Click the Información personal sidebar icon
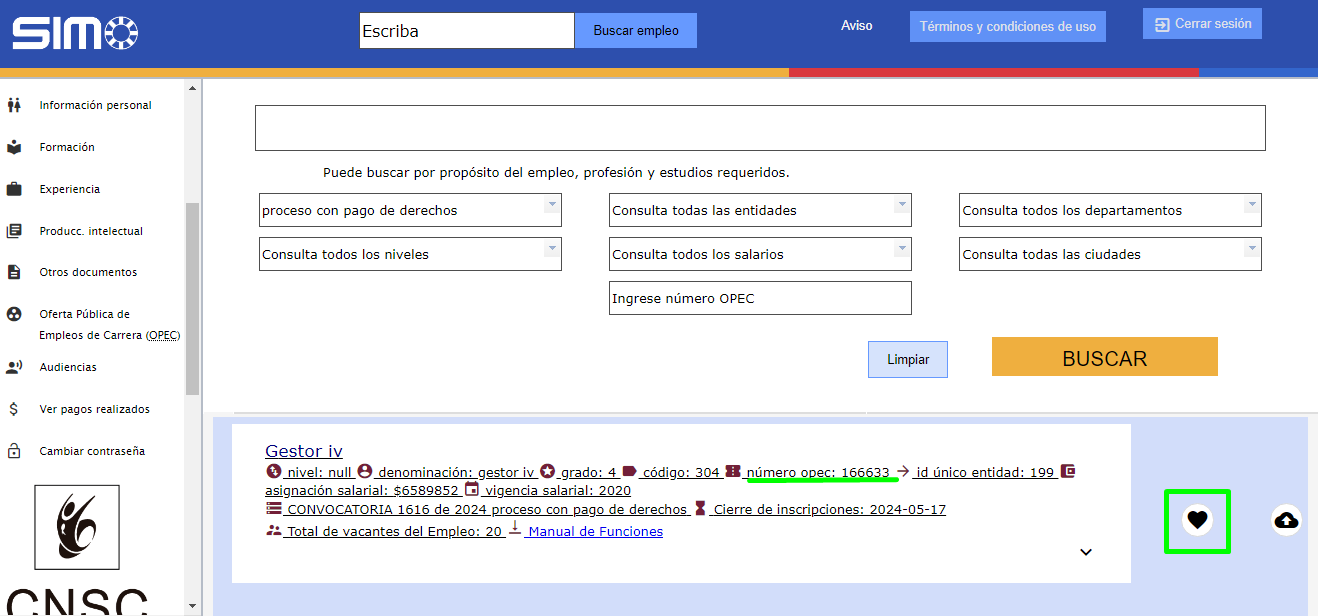 [x=14, y=105]
